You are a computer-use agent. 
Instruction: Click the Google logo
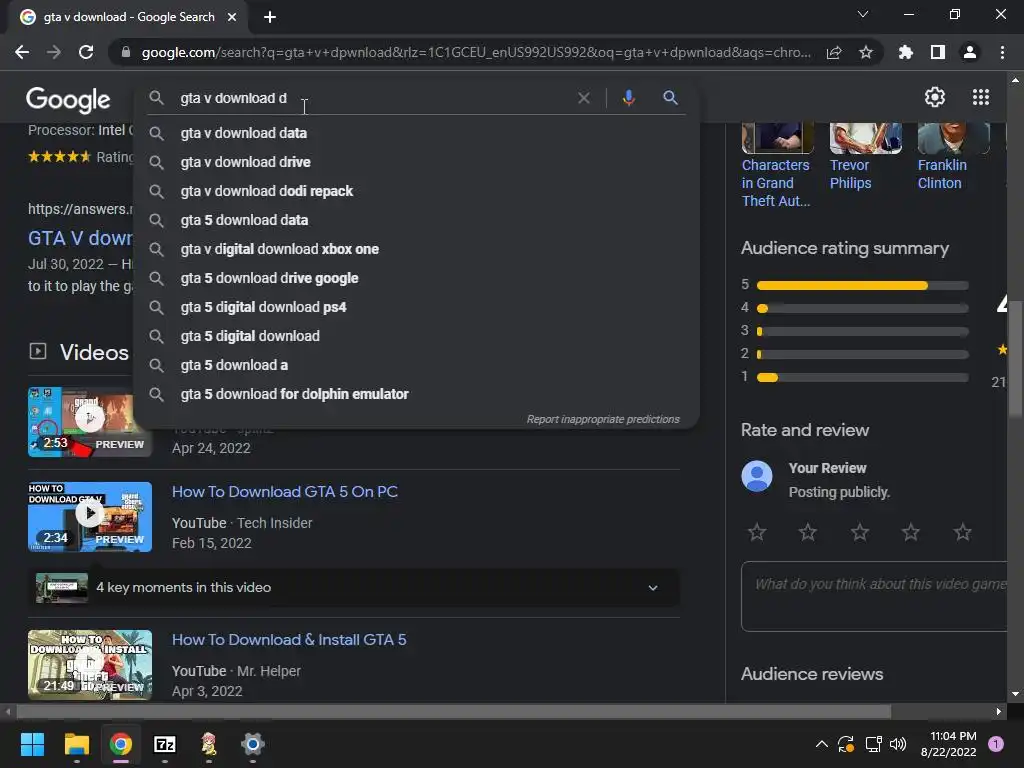tap(68, 100)
